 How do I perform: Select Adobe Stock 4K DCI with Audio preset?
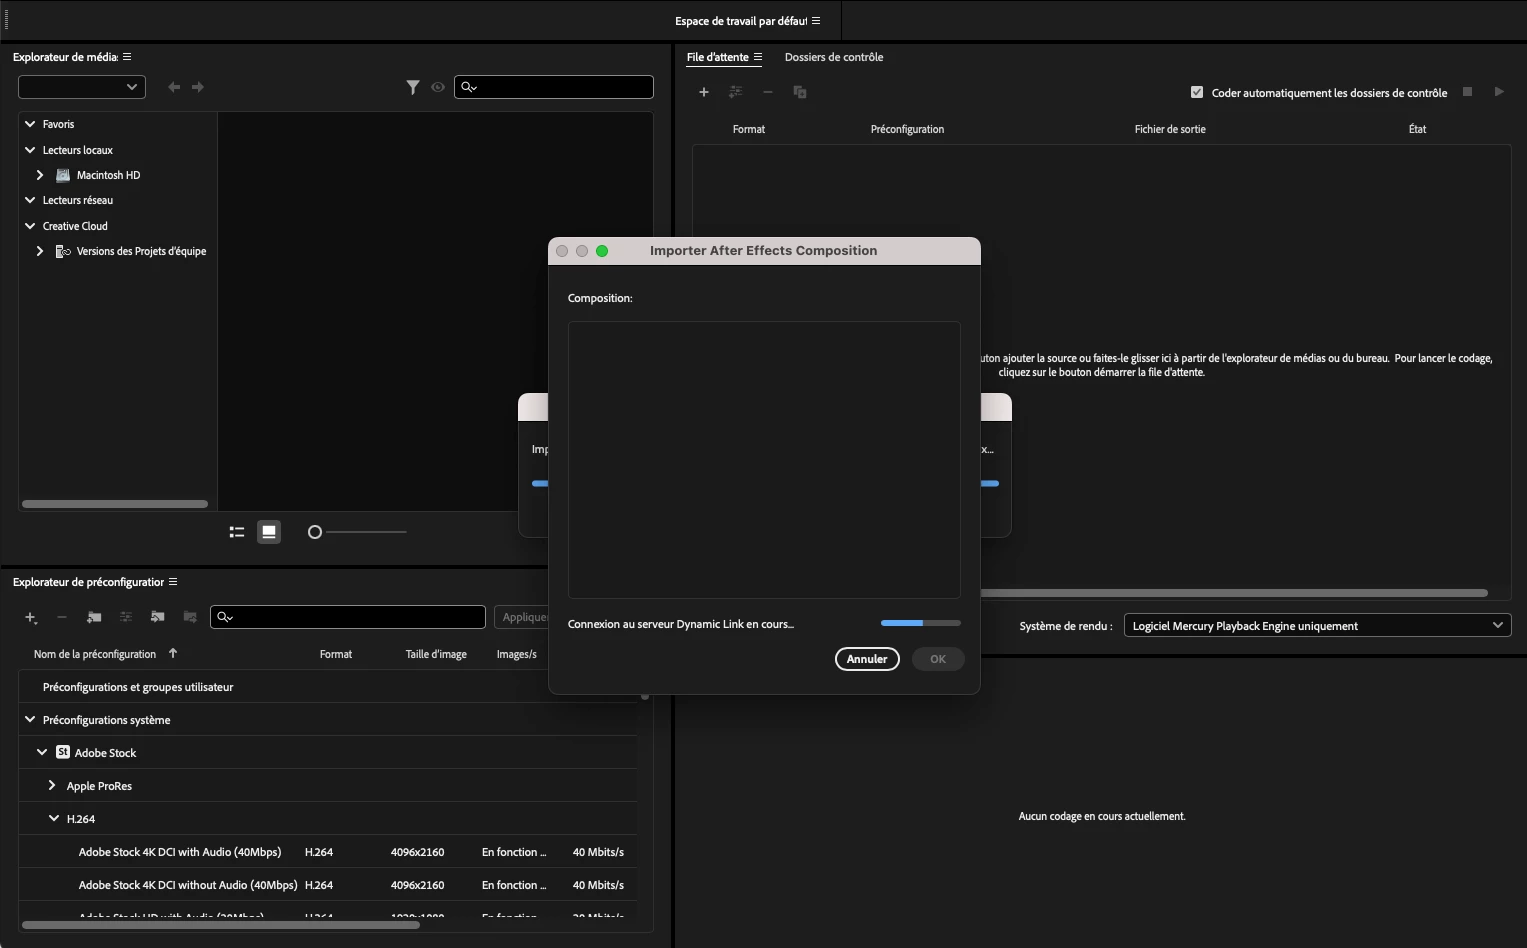pos(327,852)
